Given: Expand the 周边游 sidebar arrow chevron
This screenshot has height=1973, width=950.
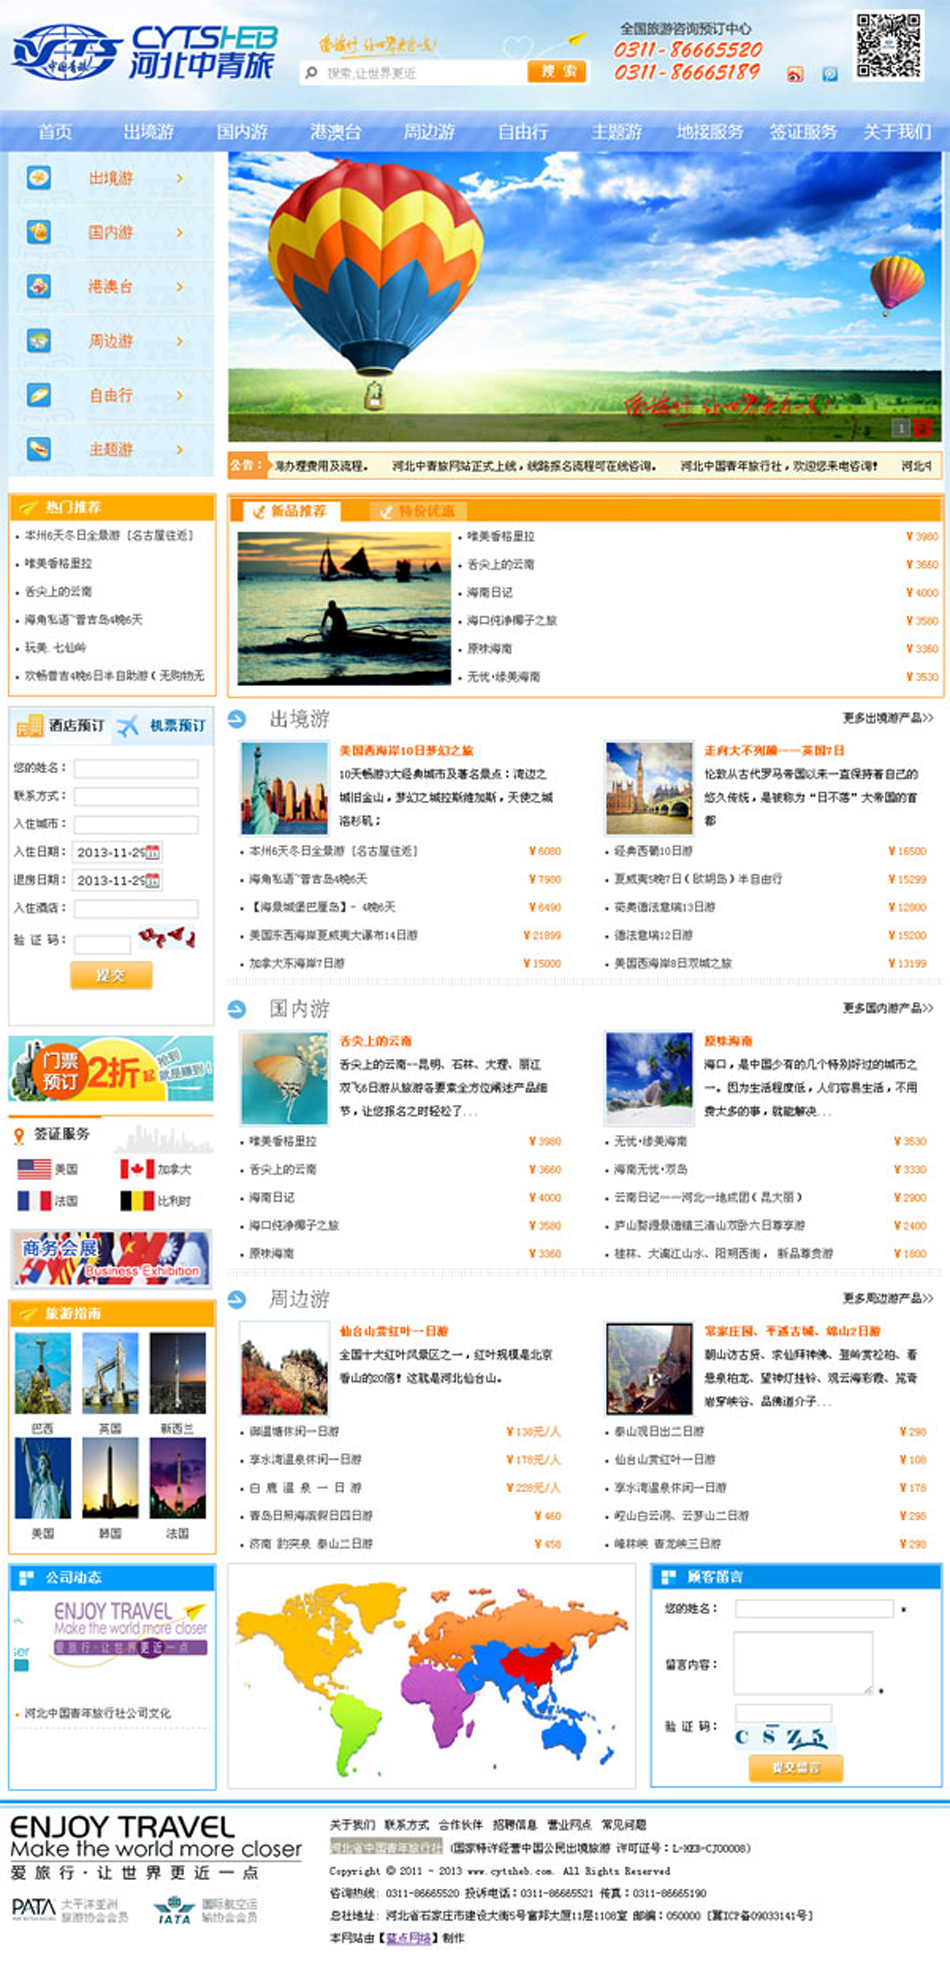Looking at the screenshot, I should point(180,341).
